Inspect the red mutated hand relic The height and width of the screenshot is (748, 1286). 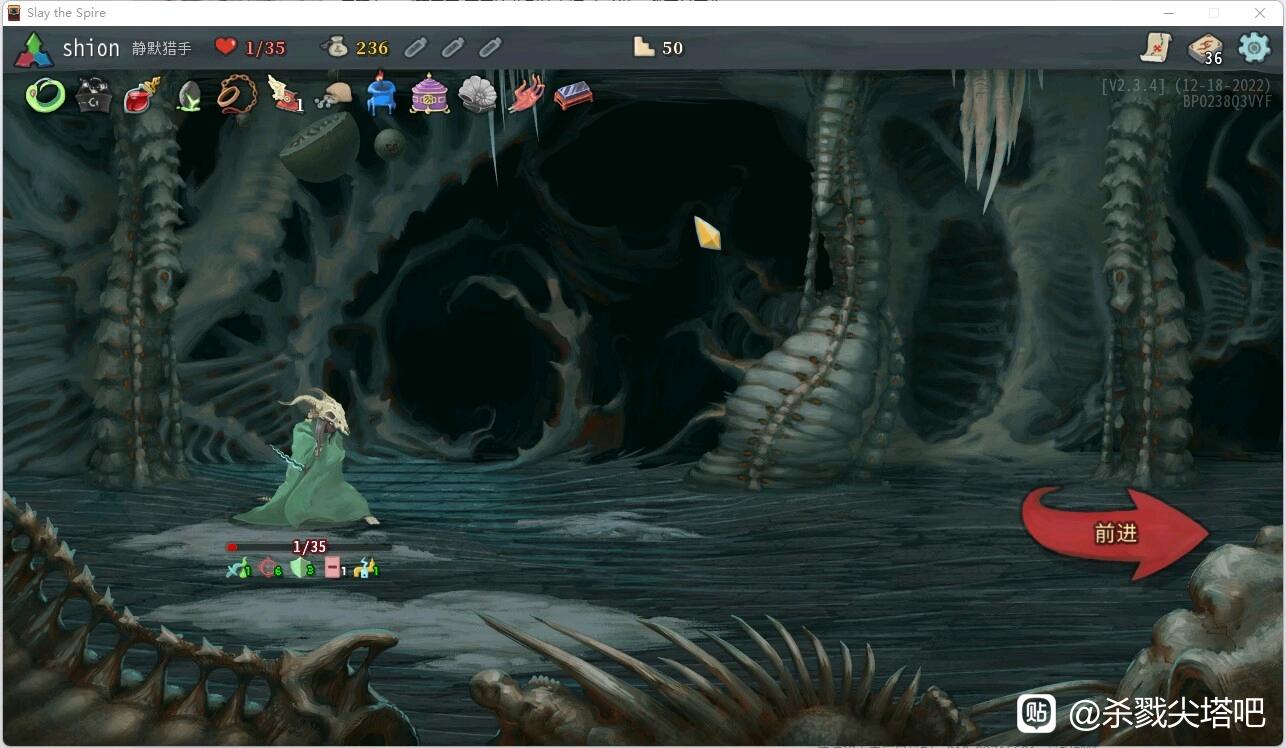click(525, 95)
